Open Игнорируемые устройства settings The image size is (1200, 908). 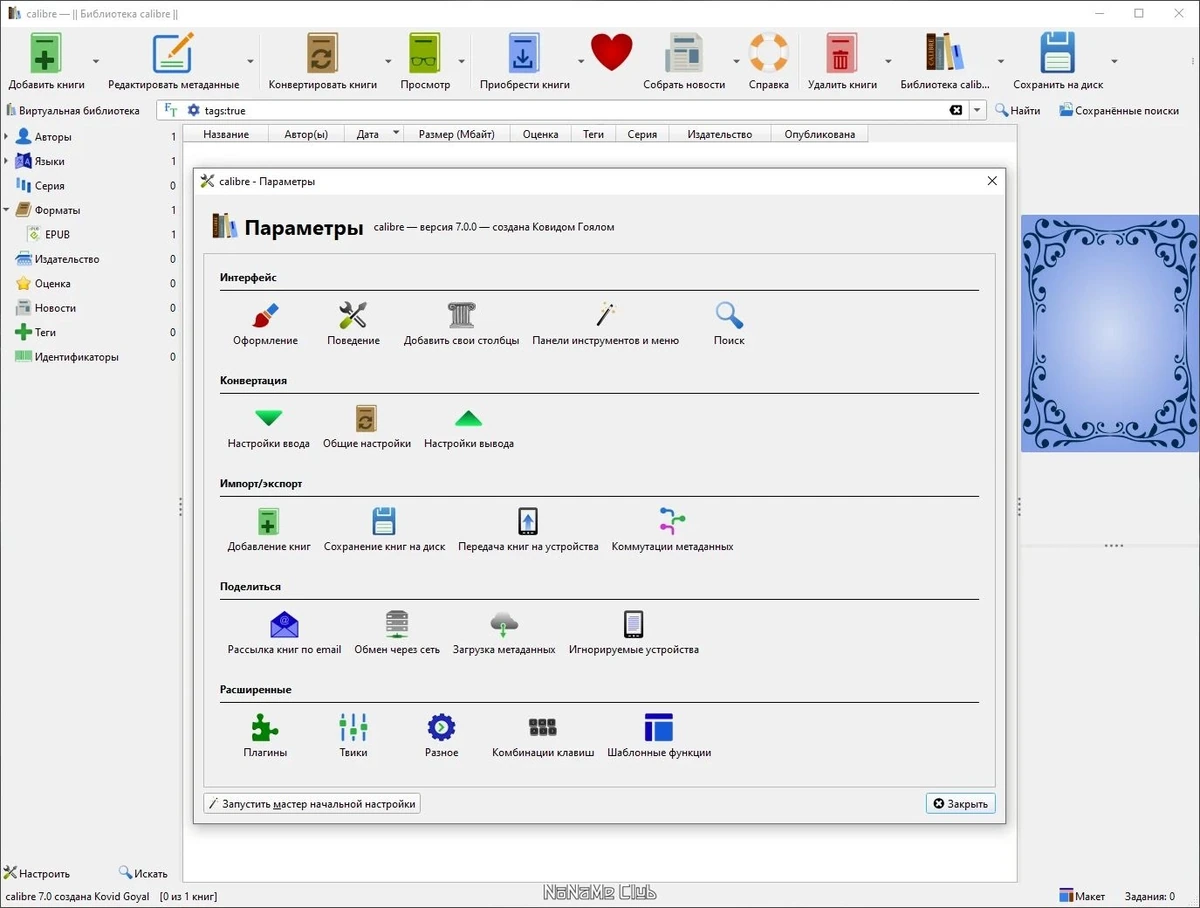click(x=633, y=633)
